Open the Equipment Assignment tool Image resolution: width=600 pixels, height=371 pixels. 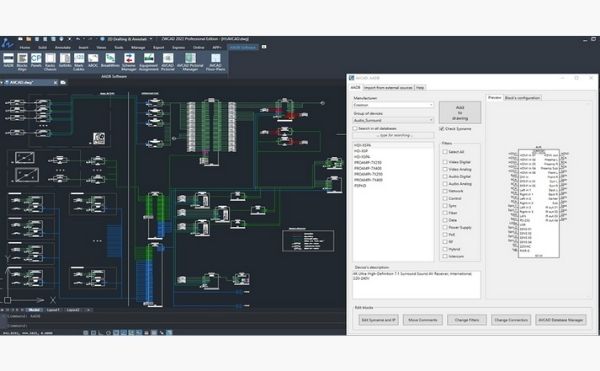tap(148, 62)
